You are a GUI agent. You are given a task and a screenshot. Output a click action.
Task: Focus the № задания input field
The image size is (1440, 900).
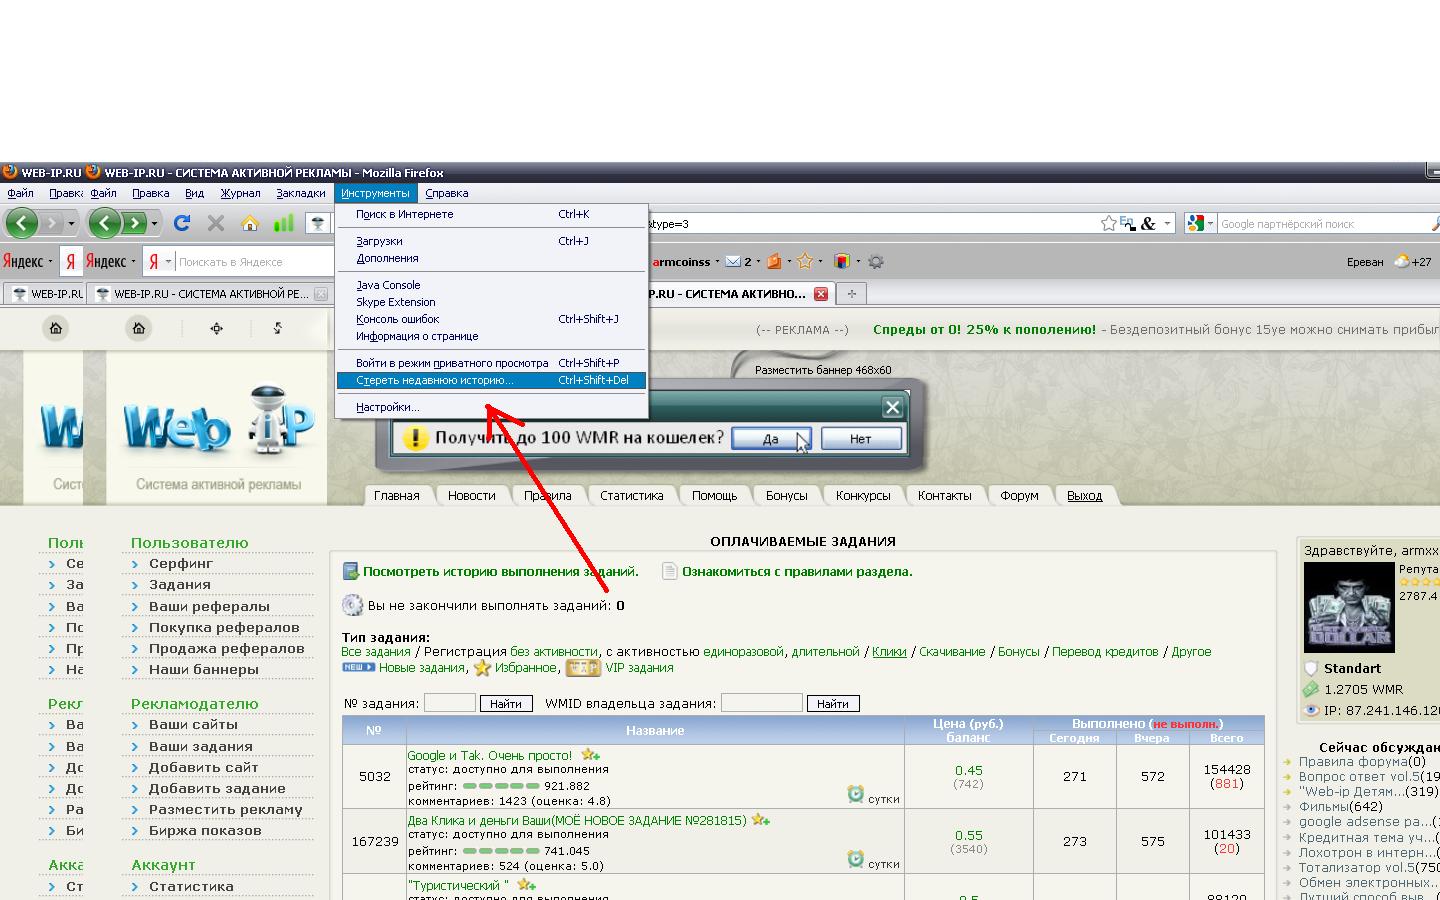pos(449,703)
